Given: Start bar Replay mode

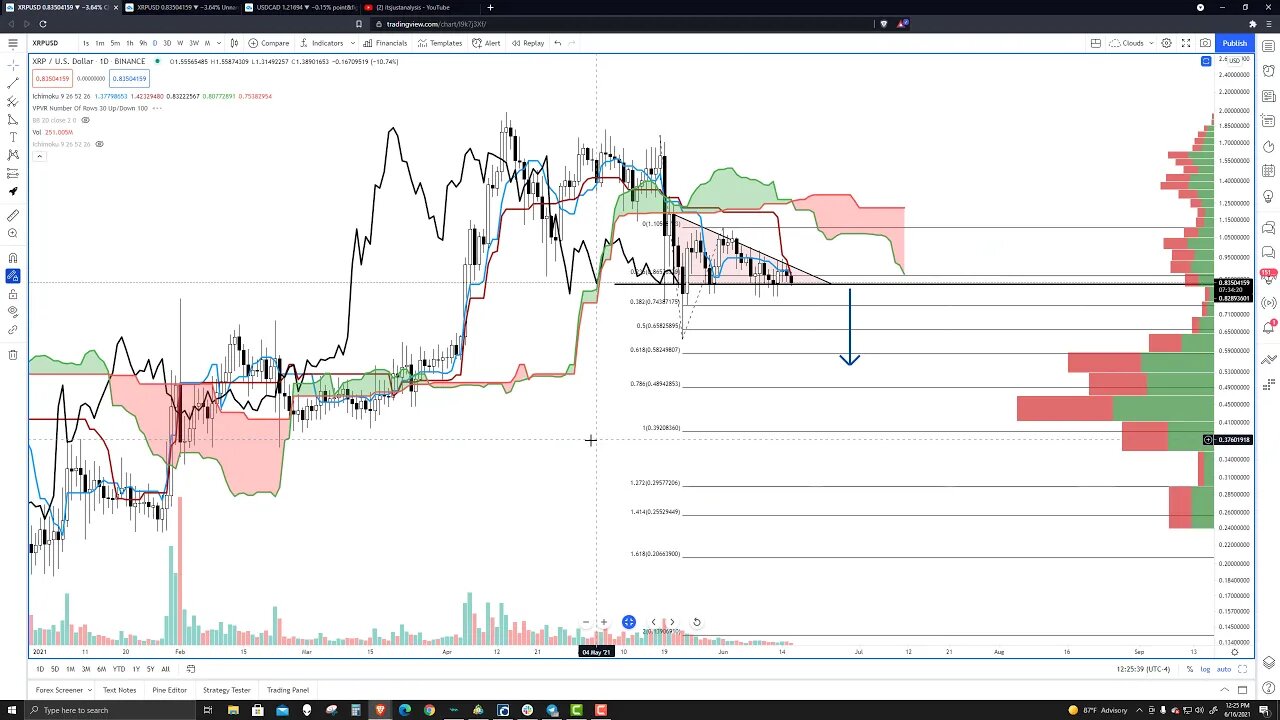Looking at the screenshot, I should (x=528, y=43).
